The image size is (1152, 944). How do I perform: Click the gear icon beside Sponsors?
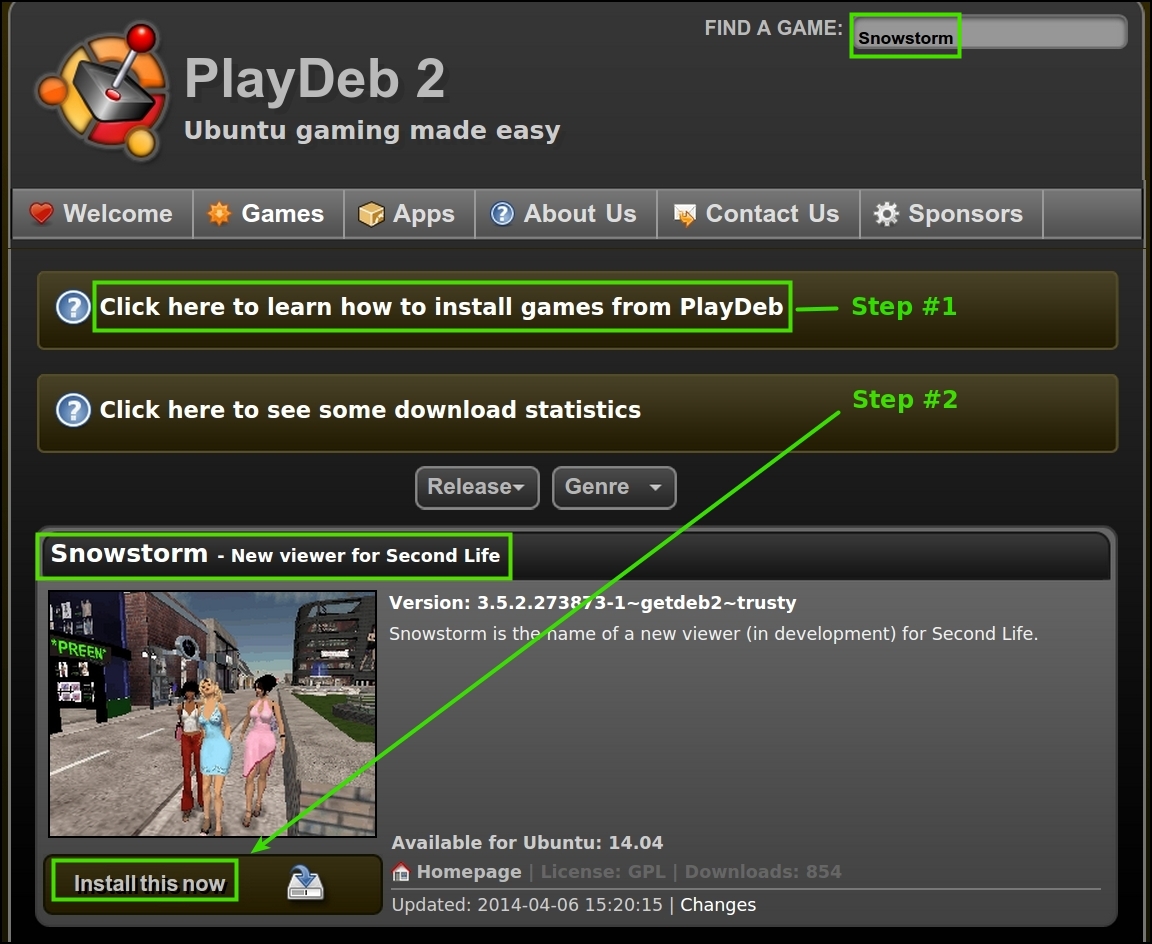click(886, 214)
